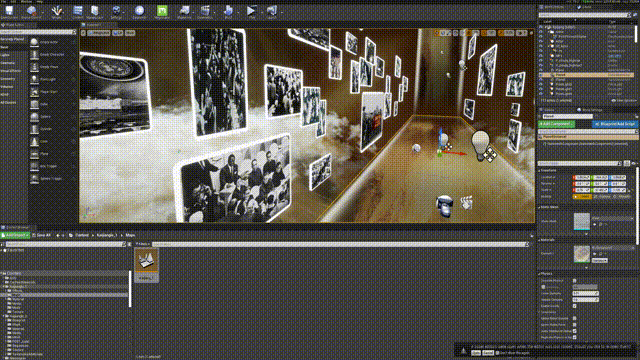Screen dimensions: 640x360
Task: Select Box Trigger in Place Actors list
Action: click(x=53, y=166)
